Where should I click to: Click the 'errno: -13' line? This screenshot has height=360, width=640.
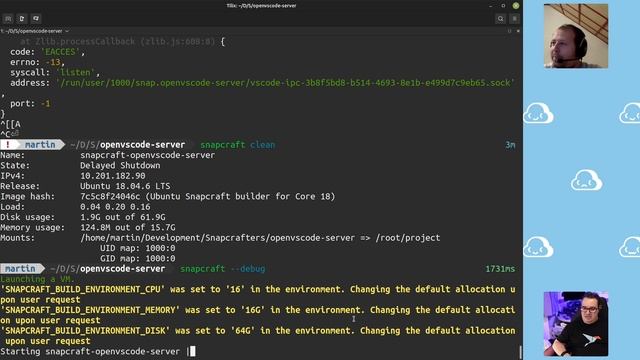[x=38, y=62]
